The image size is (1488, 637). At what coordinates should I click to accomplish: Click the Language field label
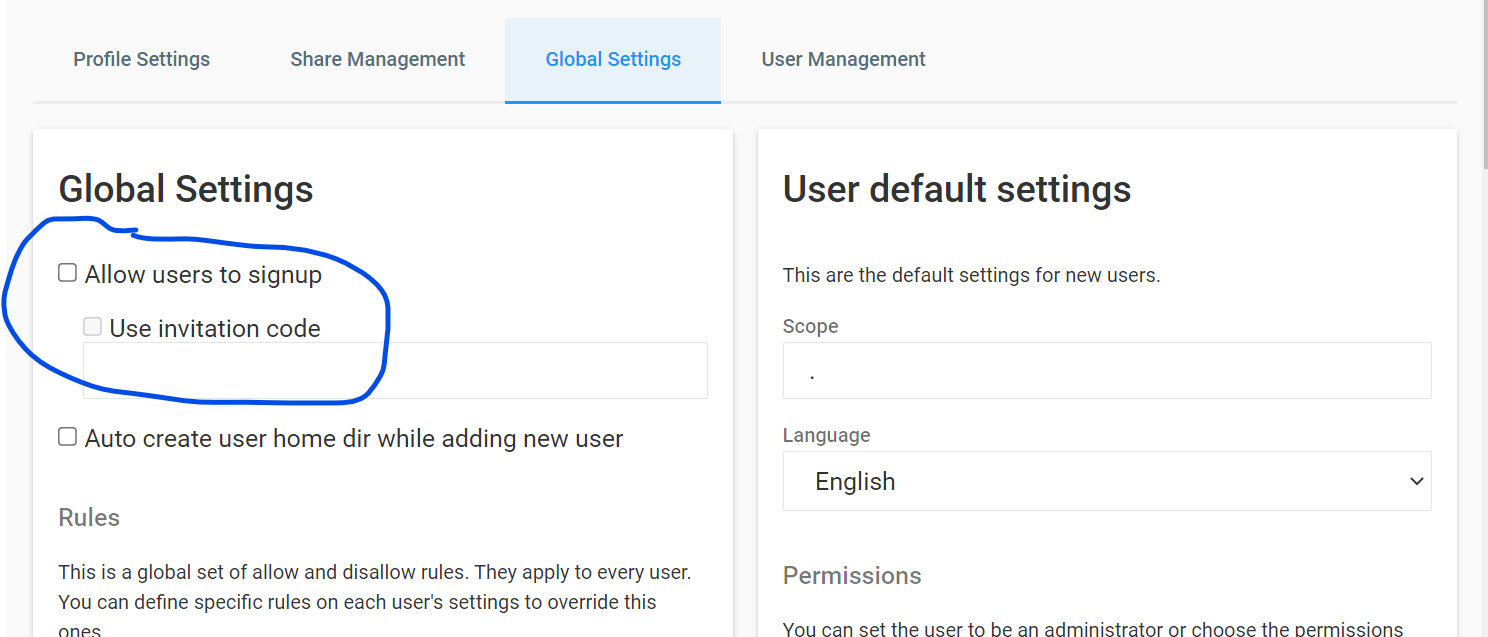coord(826,436)
